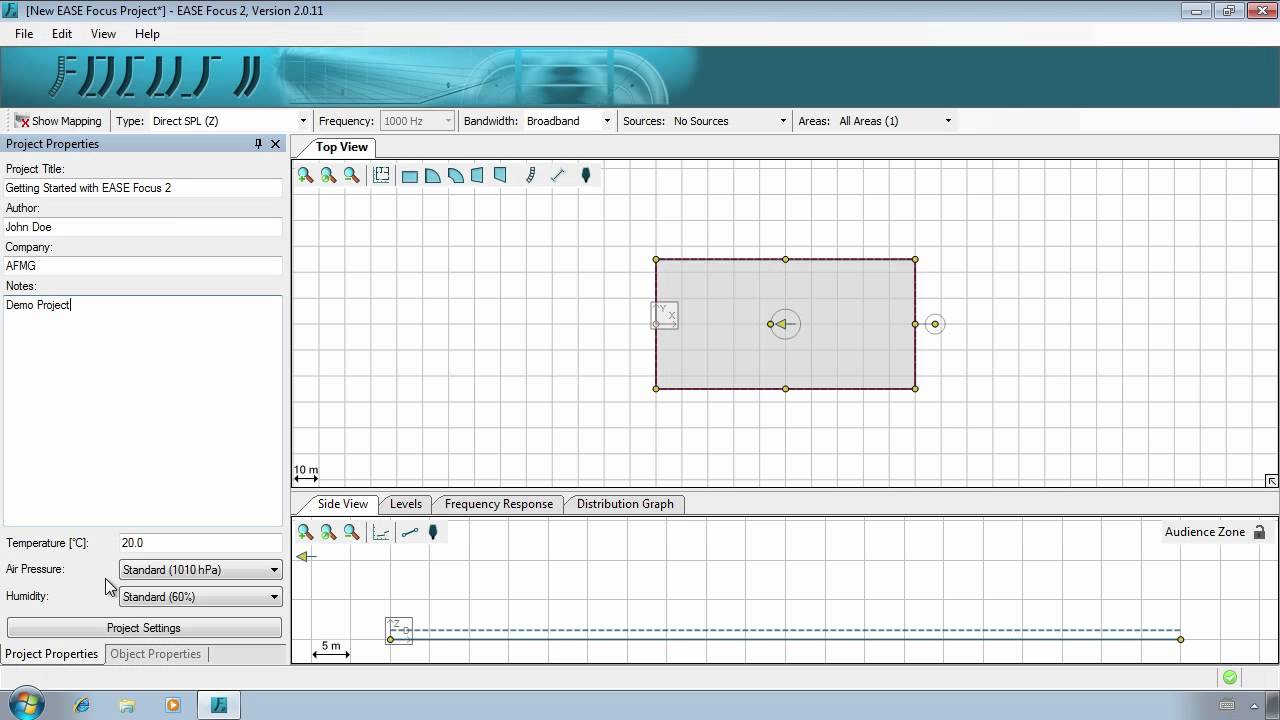Image resolution: width=1280 pixels, height=720 pixels.
Task: Open the floor plan layout icon
Action: tap(381, 175)
